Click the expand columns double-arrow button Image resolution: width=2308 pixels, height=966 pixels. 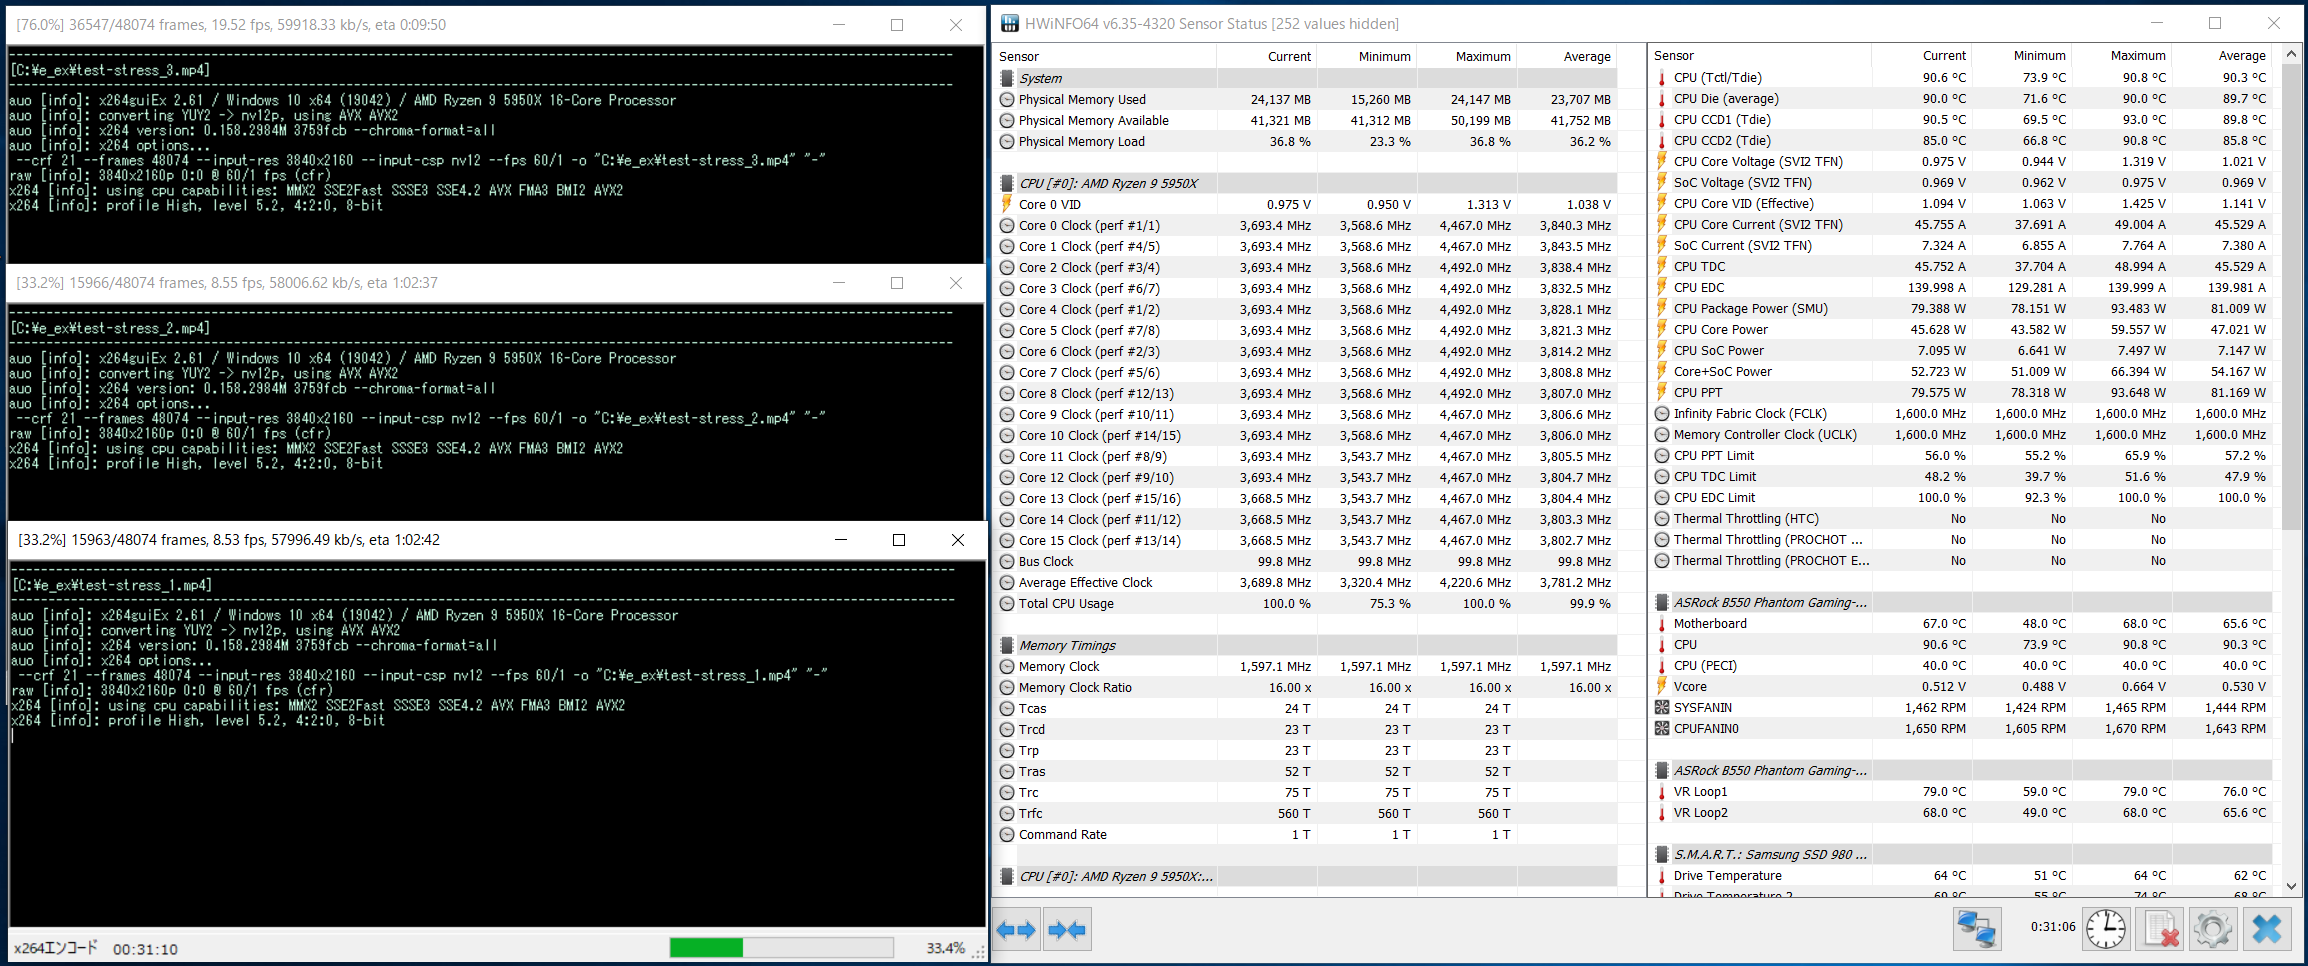[x=1016, y=930]
